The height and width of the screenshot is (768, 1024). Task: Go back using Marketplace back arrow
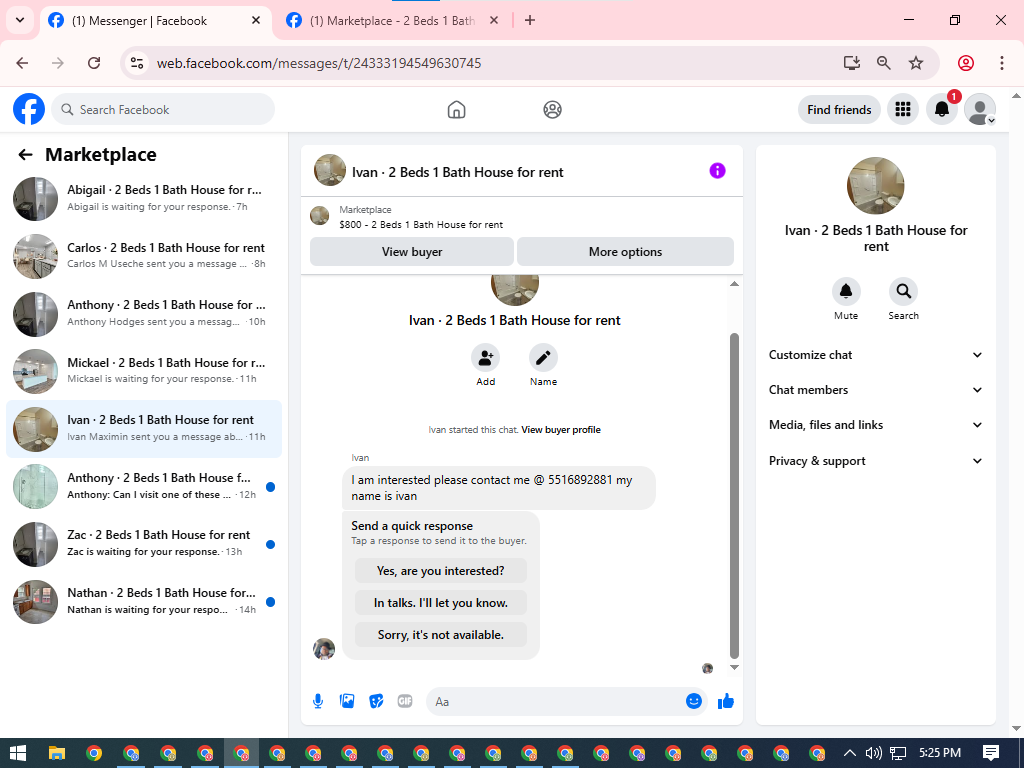coord(25,155)
